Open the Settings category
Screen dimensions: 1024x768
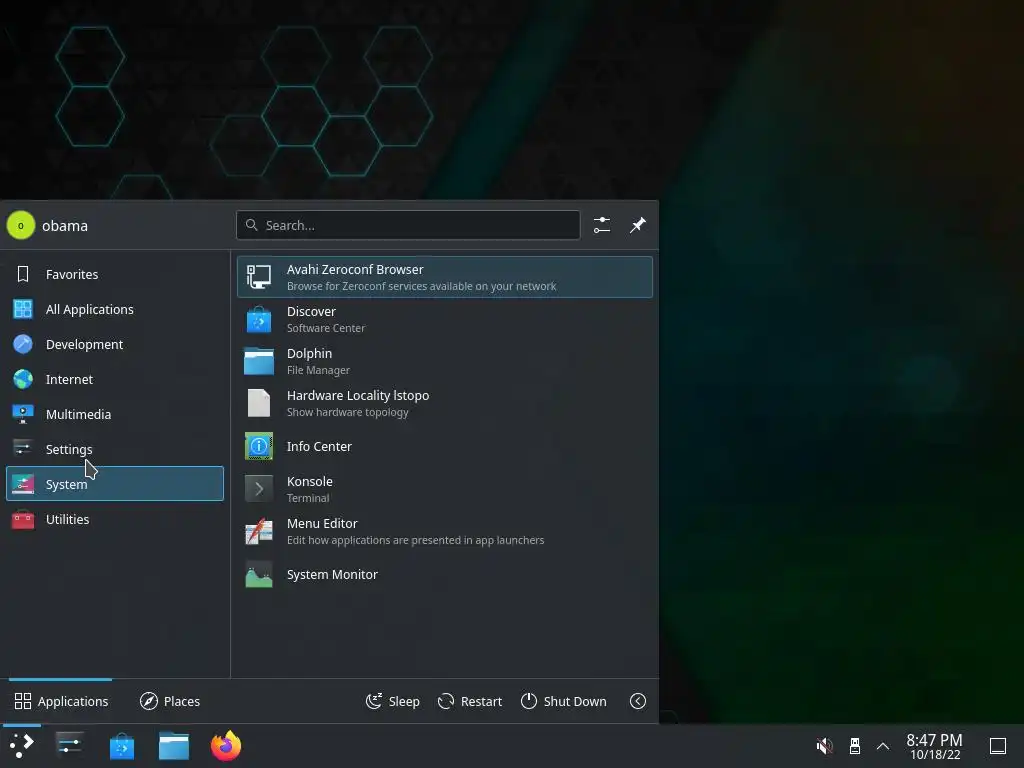click(x=115, y=449)
